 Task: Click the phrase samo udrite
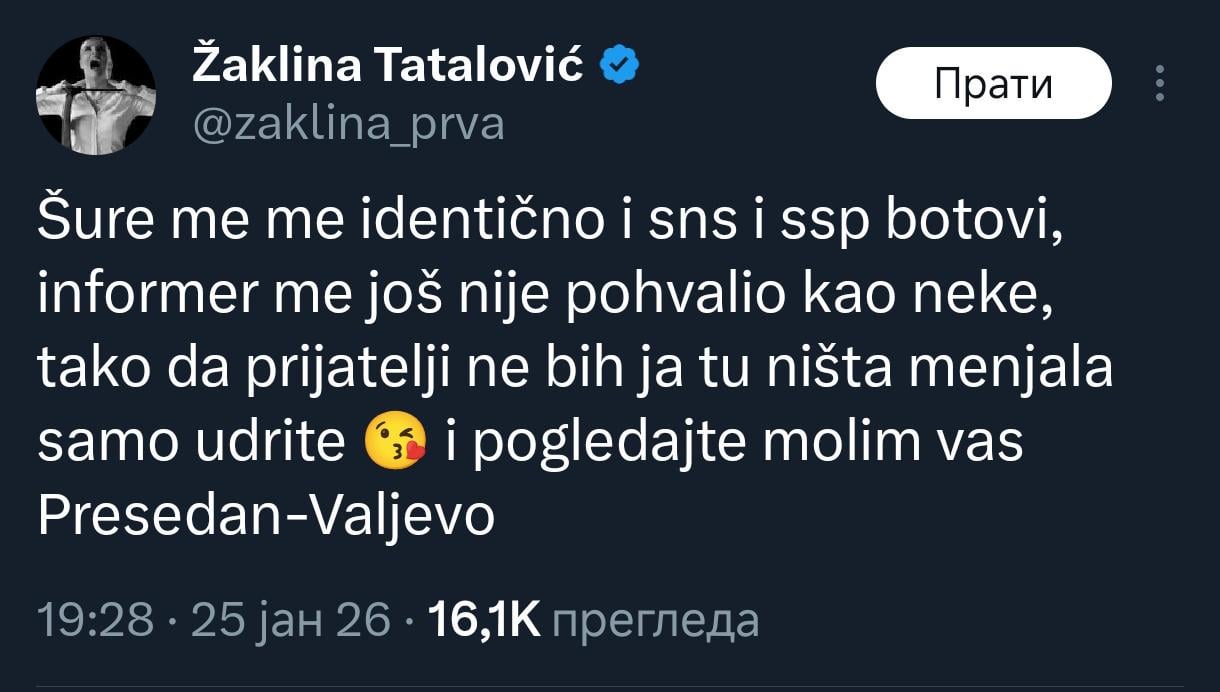point(190,443)
